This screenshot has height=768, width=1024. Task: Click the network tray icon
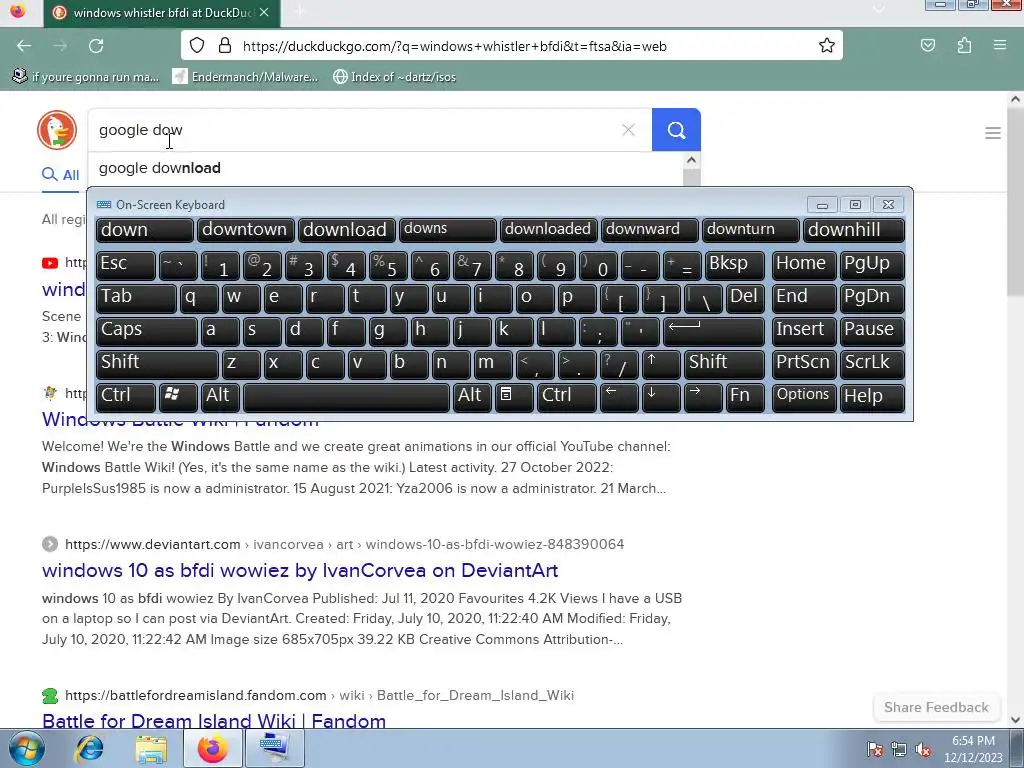(899, 749)
